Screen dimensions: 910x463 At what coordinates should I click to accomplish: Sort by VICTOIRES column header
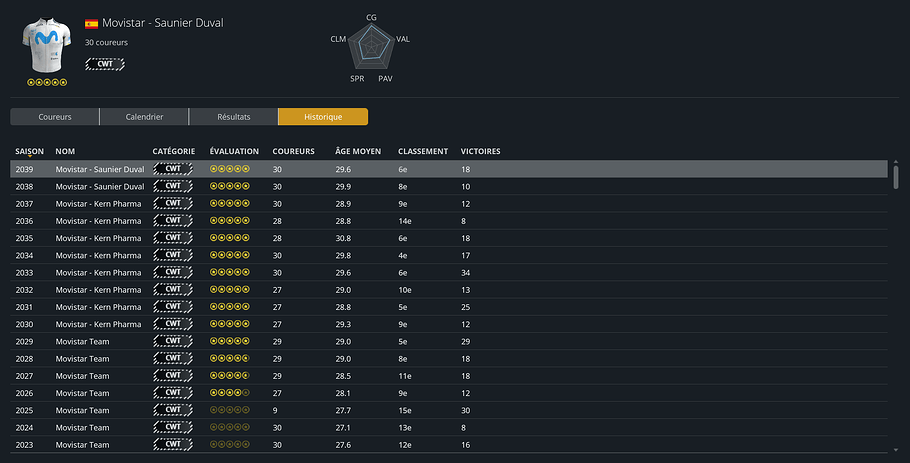(x=480, y=151)
